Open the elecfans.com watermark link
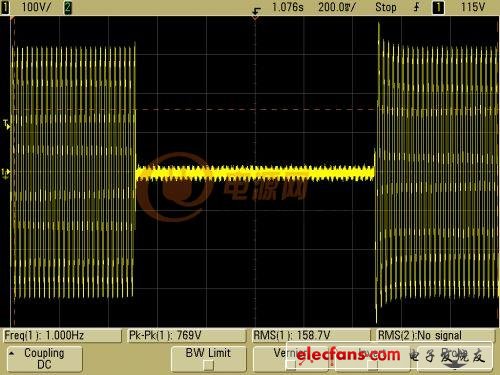This screenshot has height=375, width=500. (x=348, y=355)
